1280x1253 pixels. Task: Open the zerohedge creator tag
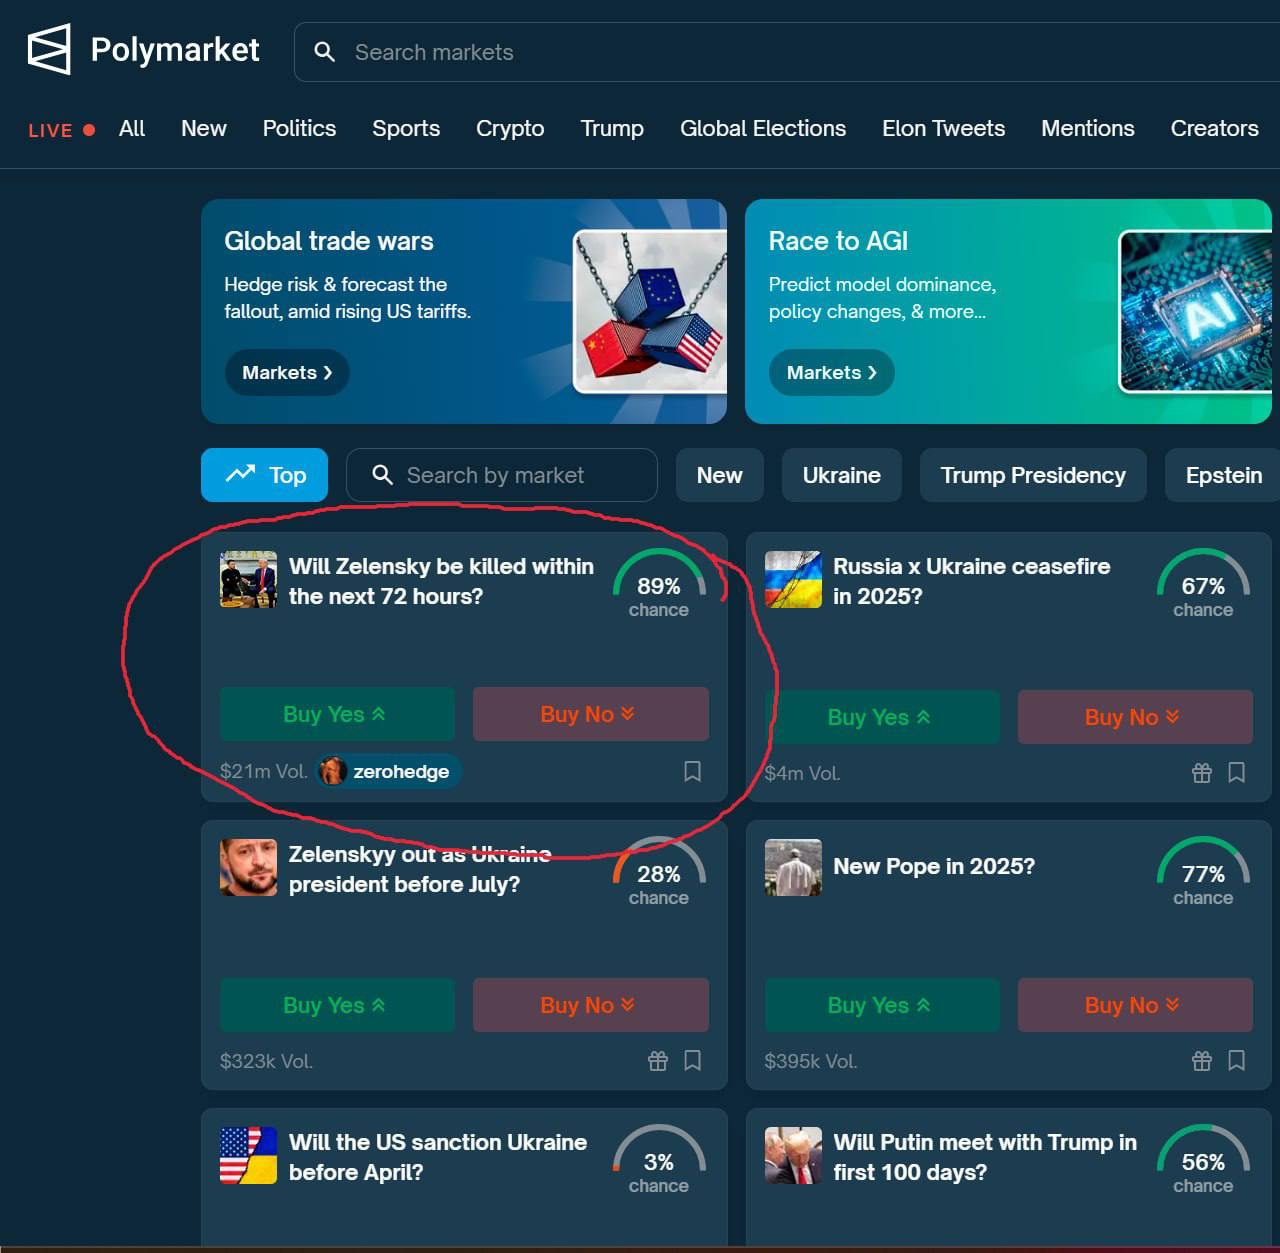coord(389,771)
